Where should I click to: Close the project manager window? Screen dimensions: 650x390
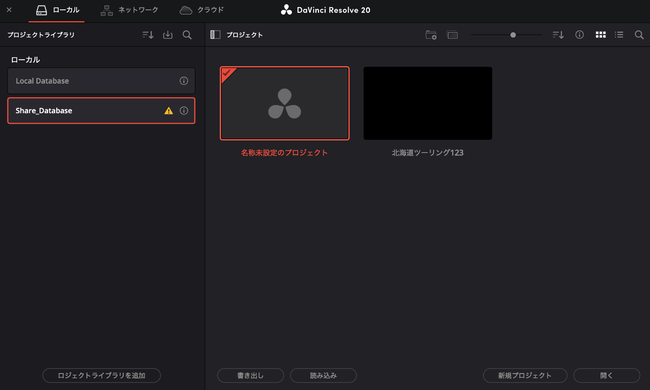(9, 10)
